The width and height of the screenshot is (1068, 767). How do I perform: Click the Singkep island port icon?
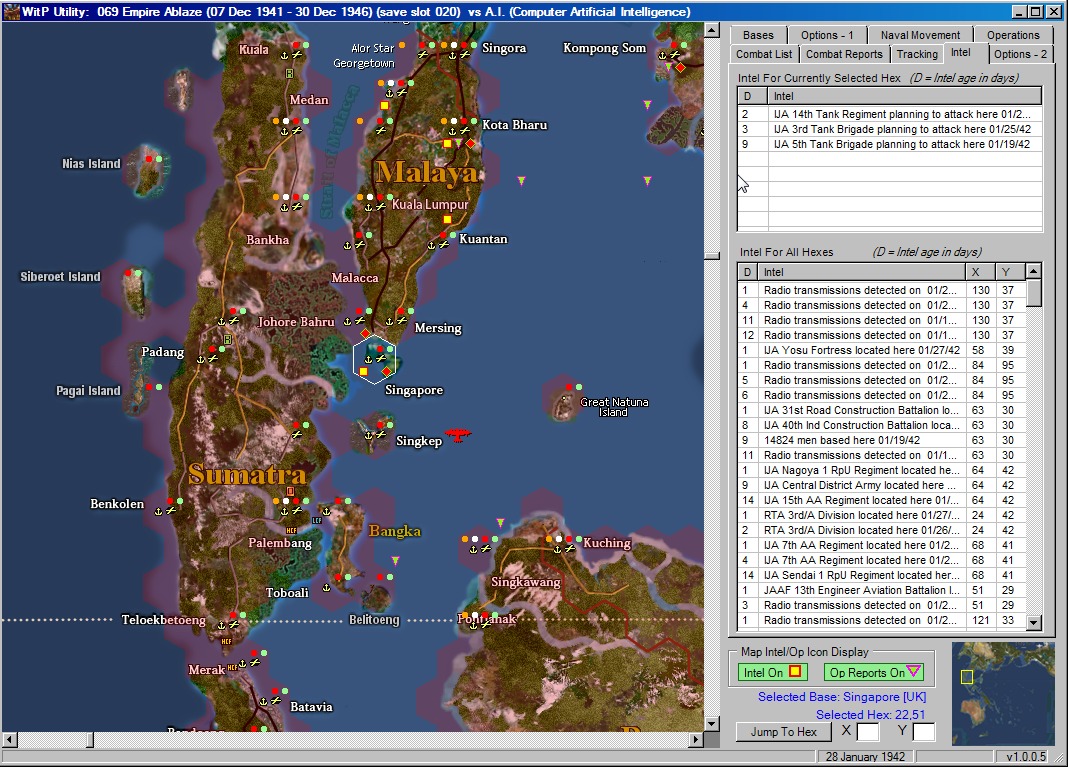point(369,434)
